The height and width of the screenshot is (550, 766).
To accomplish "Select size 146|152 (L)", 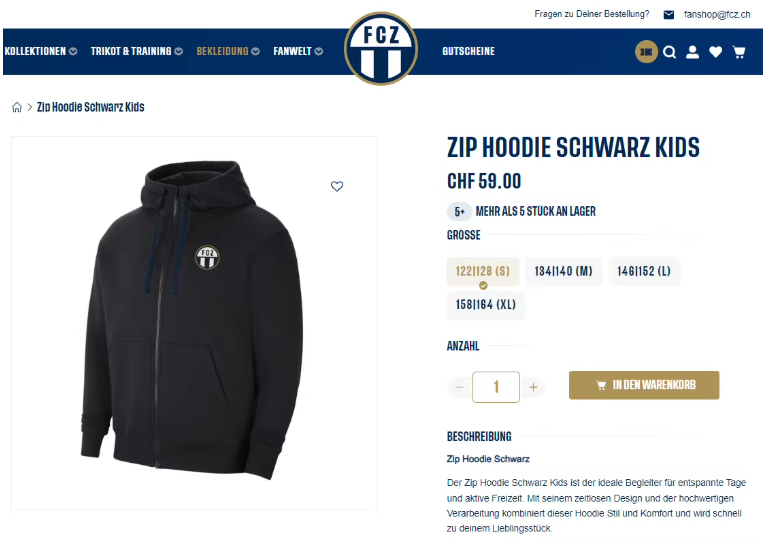I will tap(644, 271).
